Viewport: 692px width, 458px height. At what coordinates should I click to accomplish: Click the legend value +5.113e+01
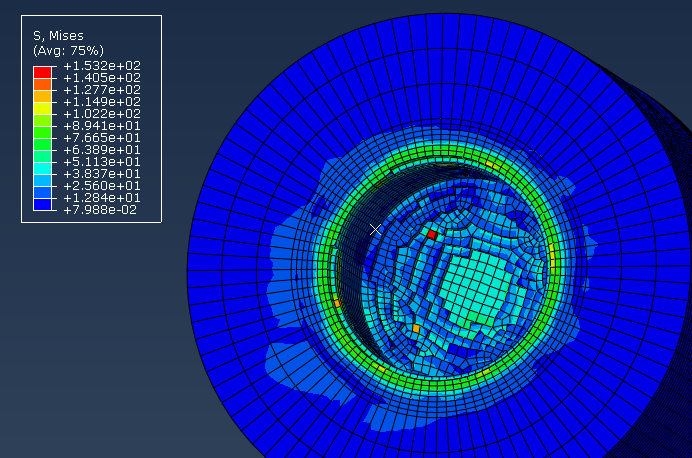click(102, 162)
